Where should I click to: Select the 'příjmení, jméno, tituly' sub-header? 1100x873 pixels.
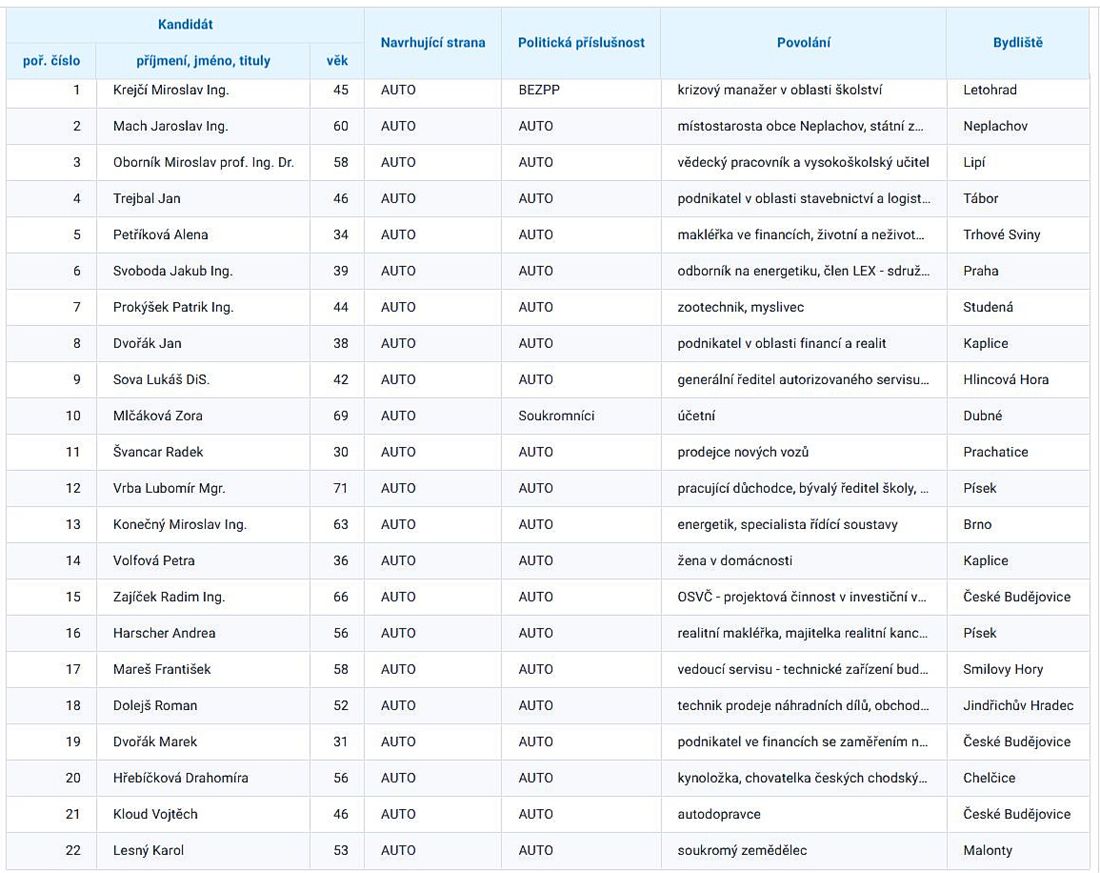tap(203, 61)
